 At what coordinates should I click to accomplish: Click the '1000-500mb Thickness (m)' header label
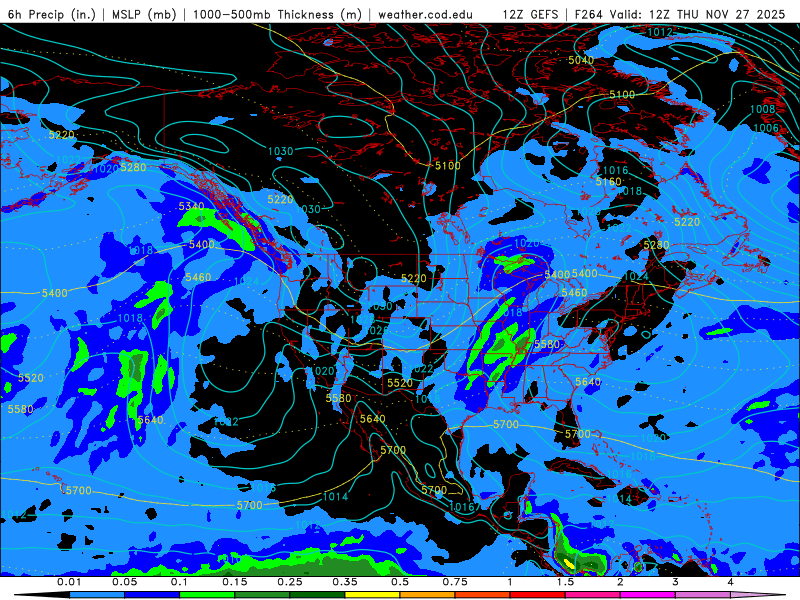click(x=278, y=14)
